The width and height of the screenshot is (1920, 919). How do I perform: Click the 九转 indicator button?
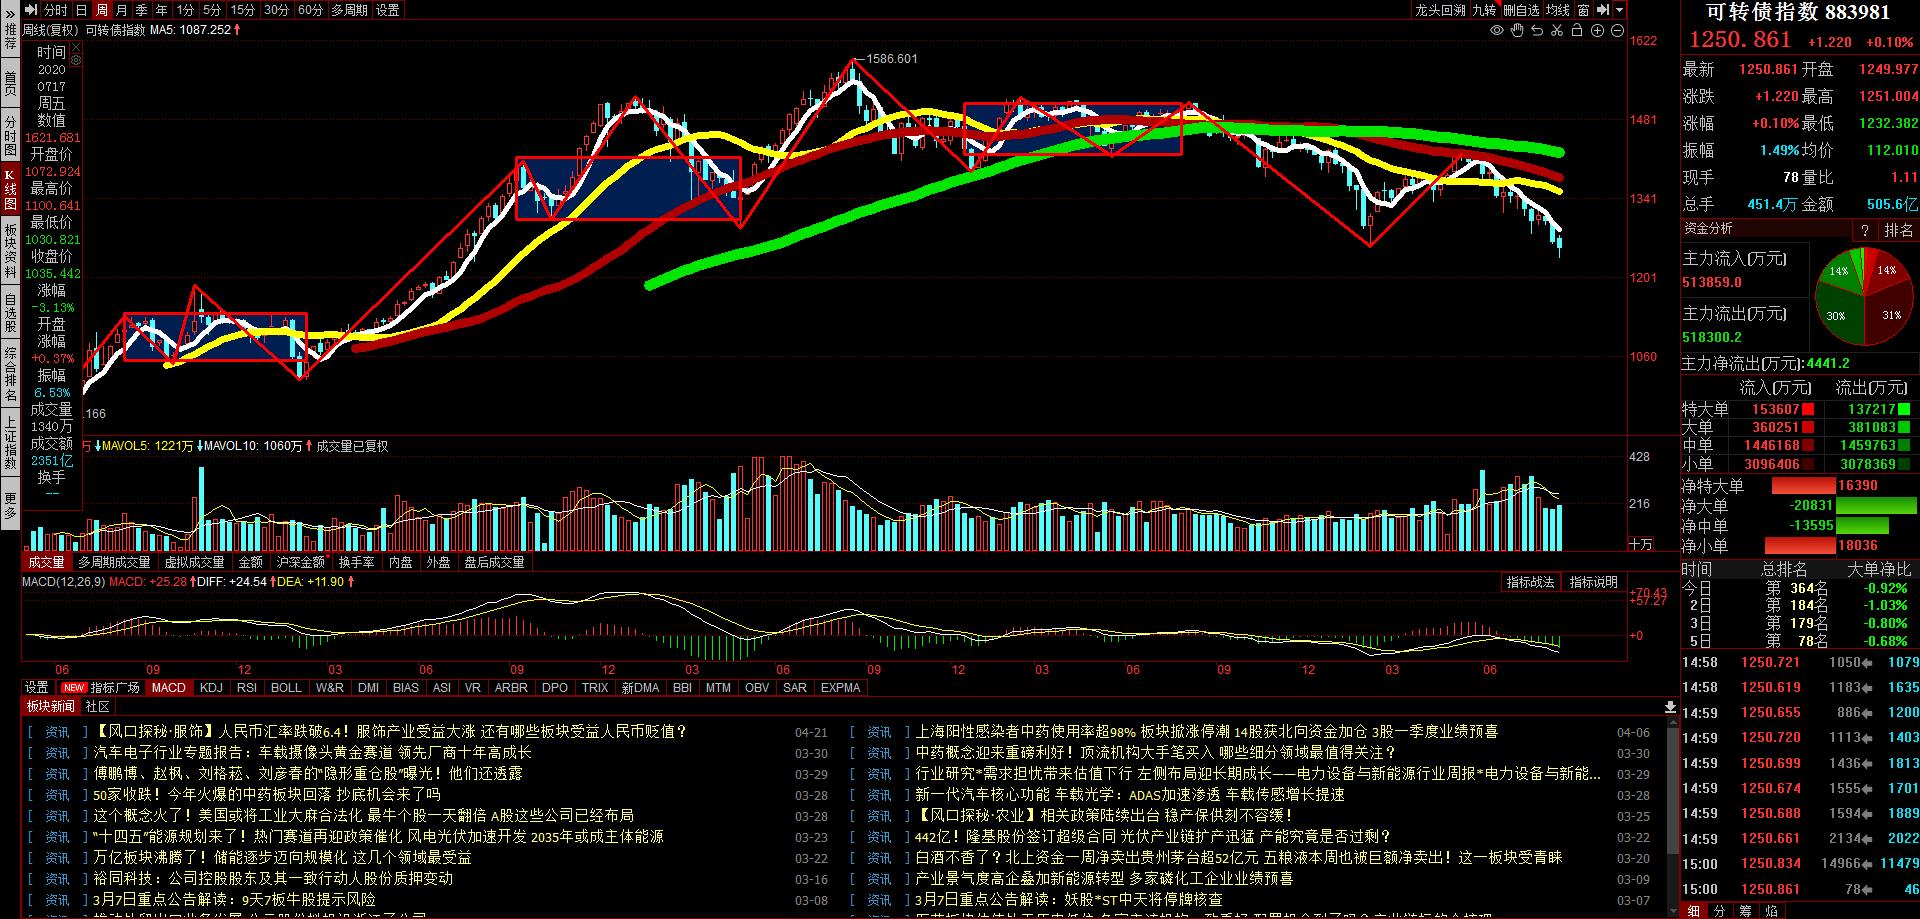[x=1484, y=10]
